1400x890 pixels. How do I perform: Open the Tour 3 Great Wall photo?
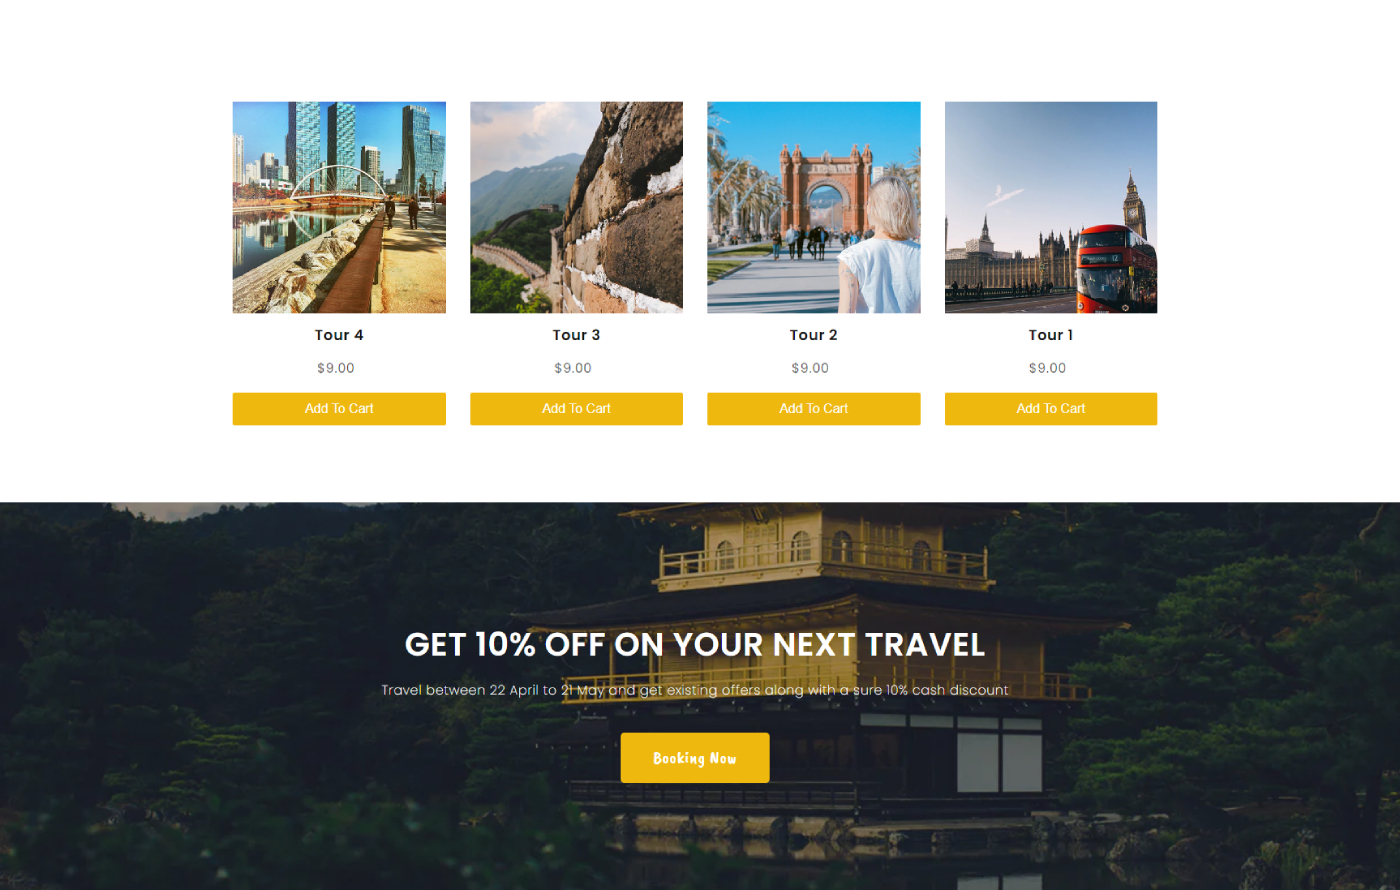coord(576,207)
